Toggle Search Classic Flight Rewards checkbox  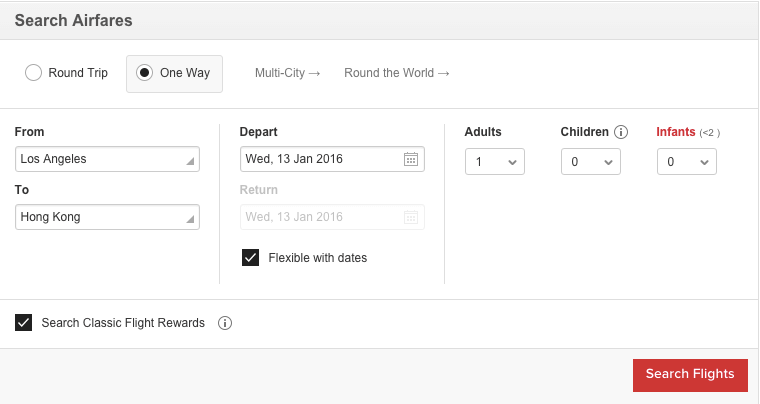click(x=23, y=323)
